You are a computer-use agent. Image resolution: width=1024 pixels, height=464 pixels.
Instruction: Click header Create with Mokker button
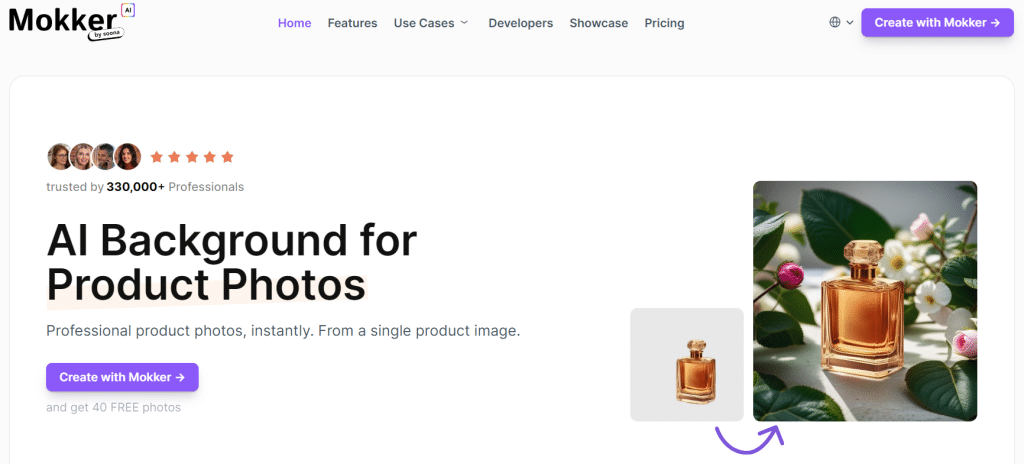coord(937,22)
